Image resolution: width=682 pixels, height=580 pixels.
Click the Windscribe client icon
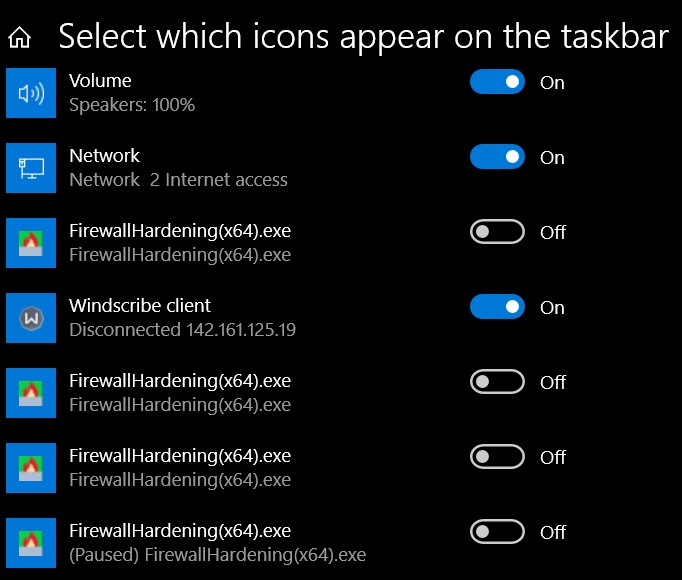31,318
